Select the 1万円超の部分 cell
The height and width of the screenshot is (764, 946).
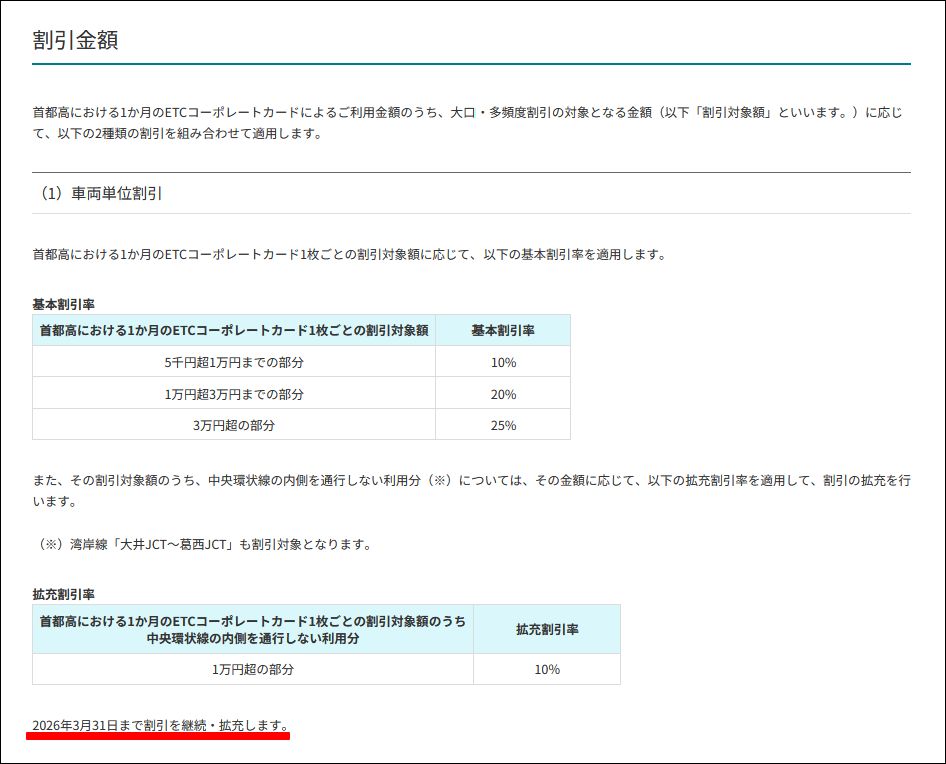[253, 669]
